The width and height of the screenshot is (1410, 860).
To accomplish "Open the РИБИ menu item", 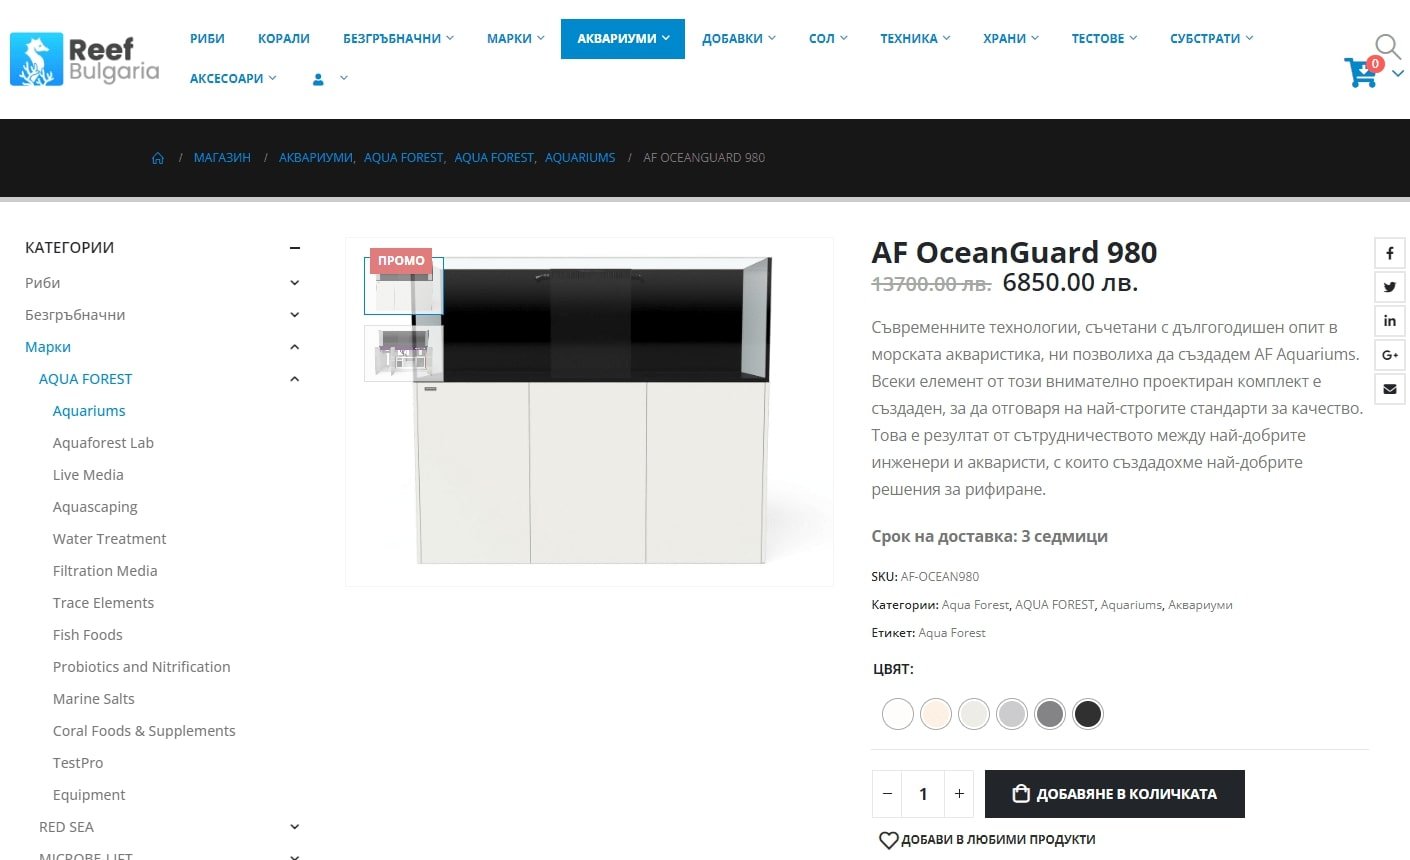I will 207,39.
